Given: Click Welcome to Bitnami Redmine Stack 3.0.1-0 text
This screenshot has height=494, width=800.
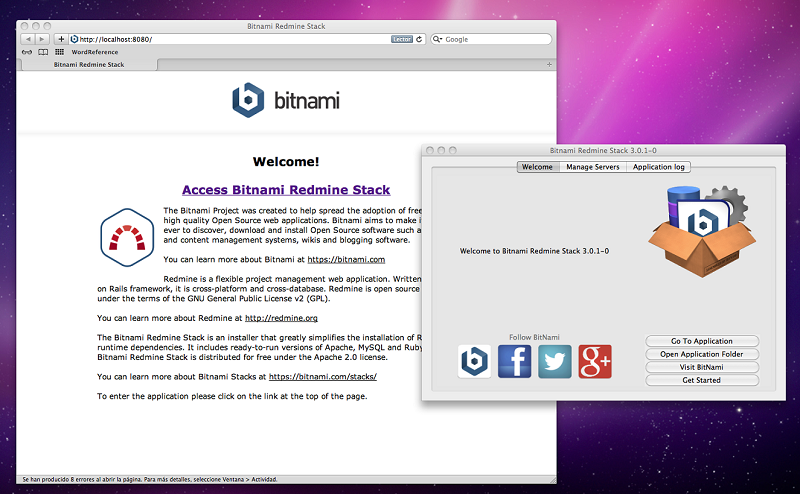Looking at the screenshot, I should (534, 251).
